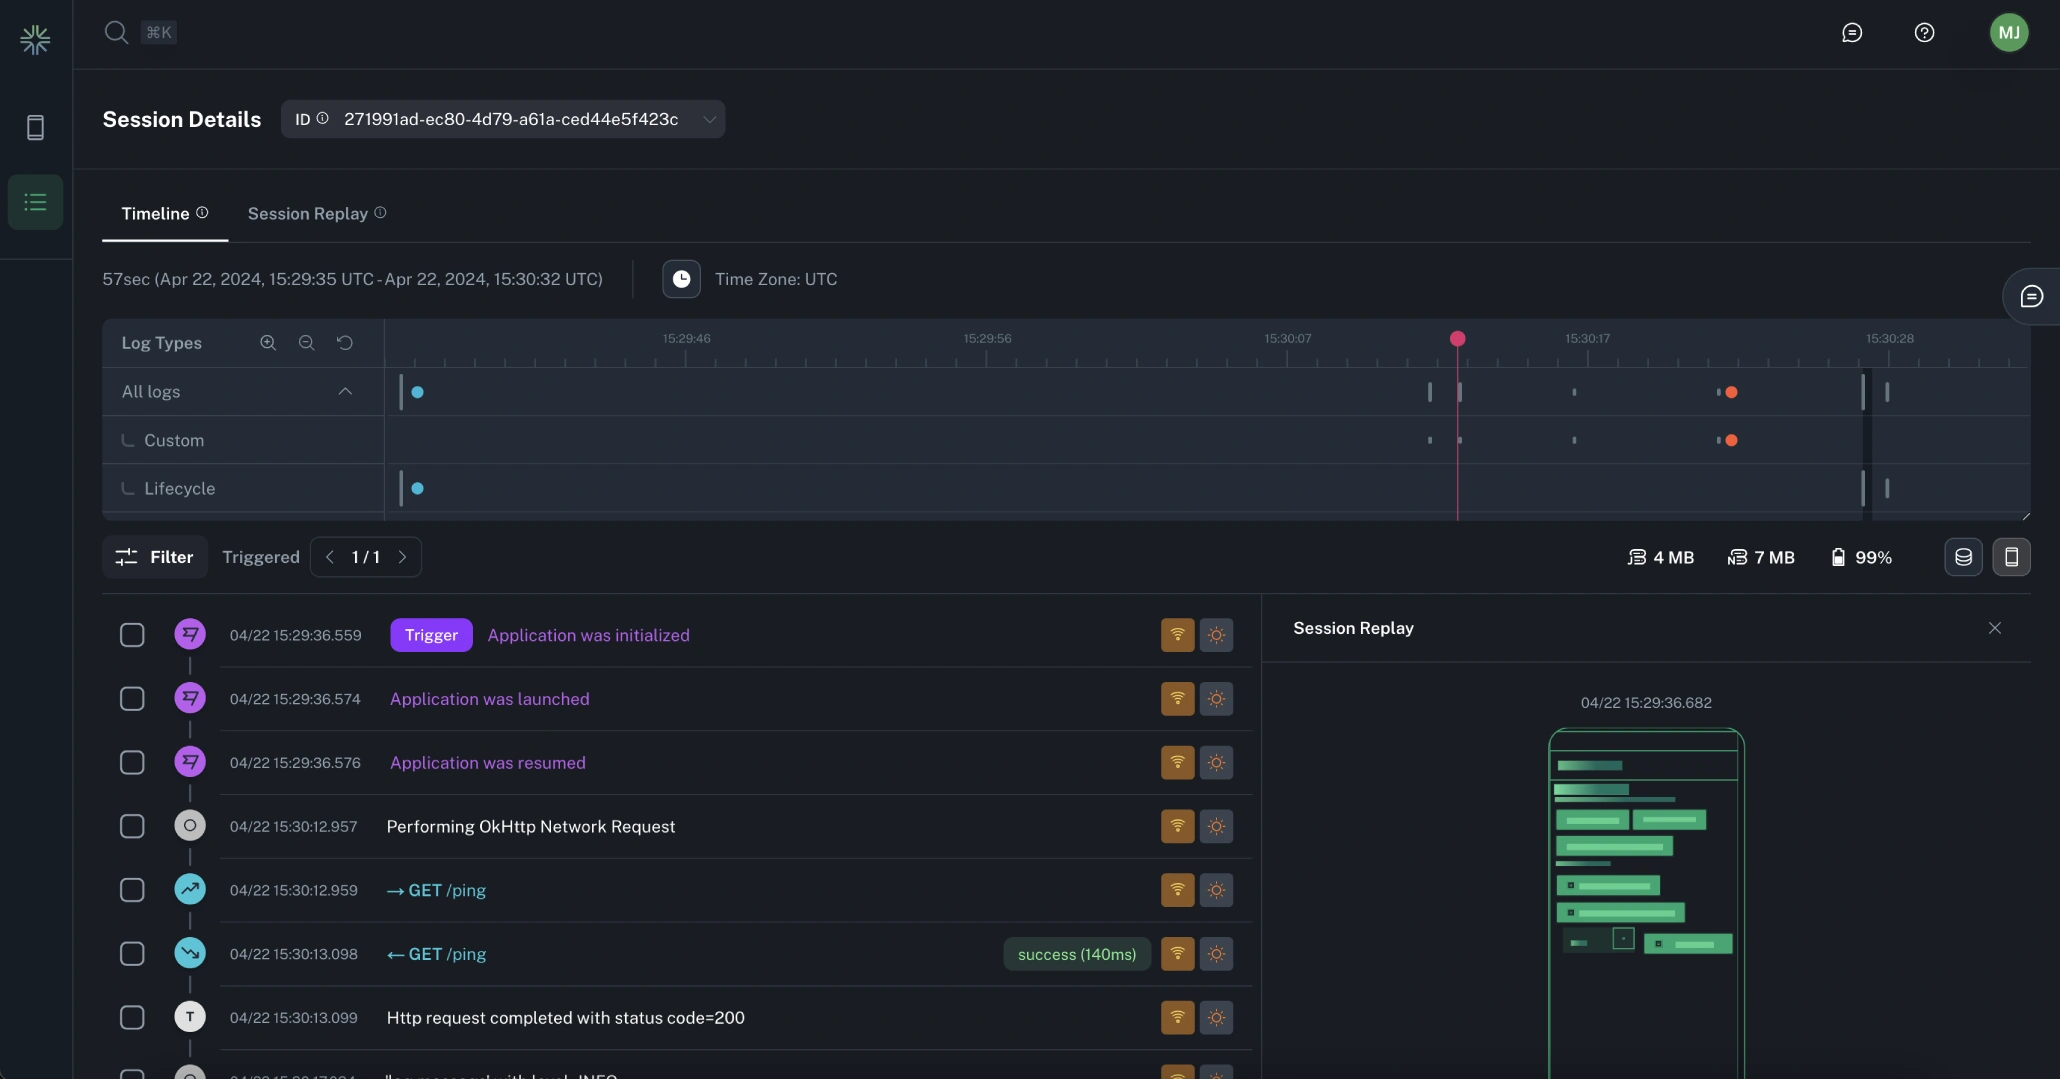The width and height of the screenshot is (2060, 1079).
Task: Reset the timeline zoom level
Action: (x=345, y=343)
